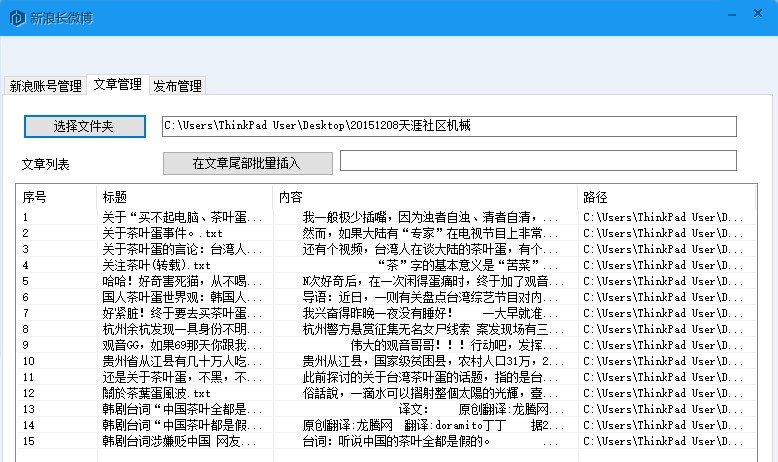Viewport: 778px width, 462px height.
Task: Click content cell 台词：听说中国的茶叶全都是假的
Action: tap(430, 441)
